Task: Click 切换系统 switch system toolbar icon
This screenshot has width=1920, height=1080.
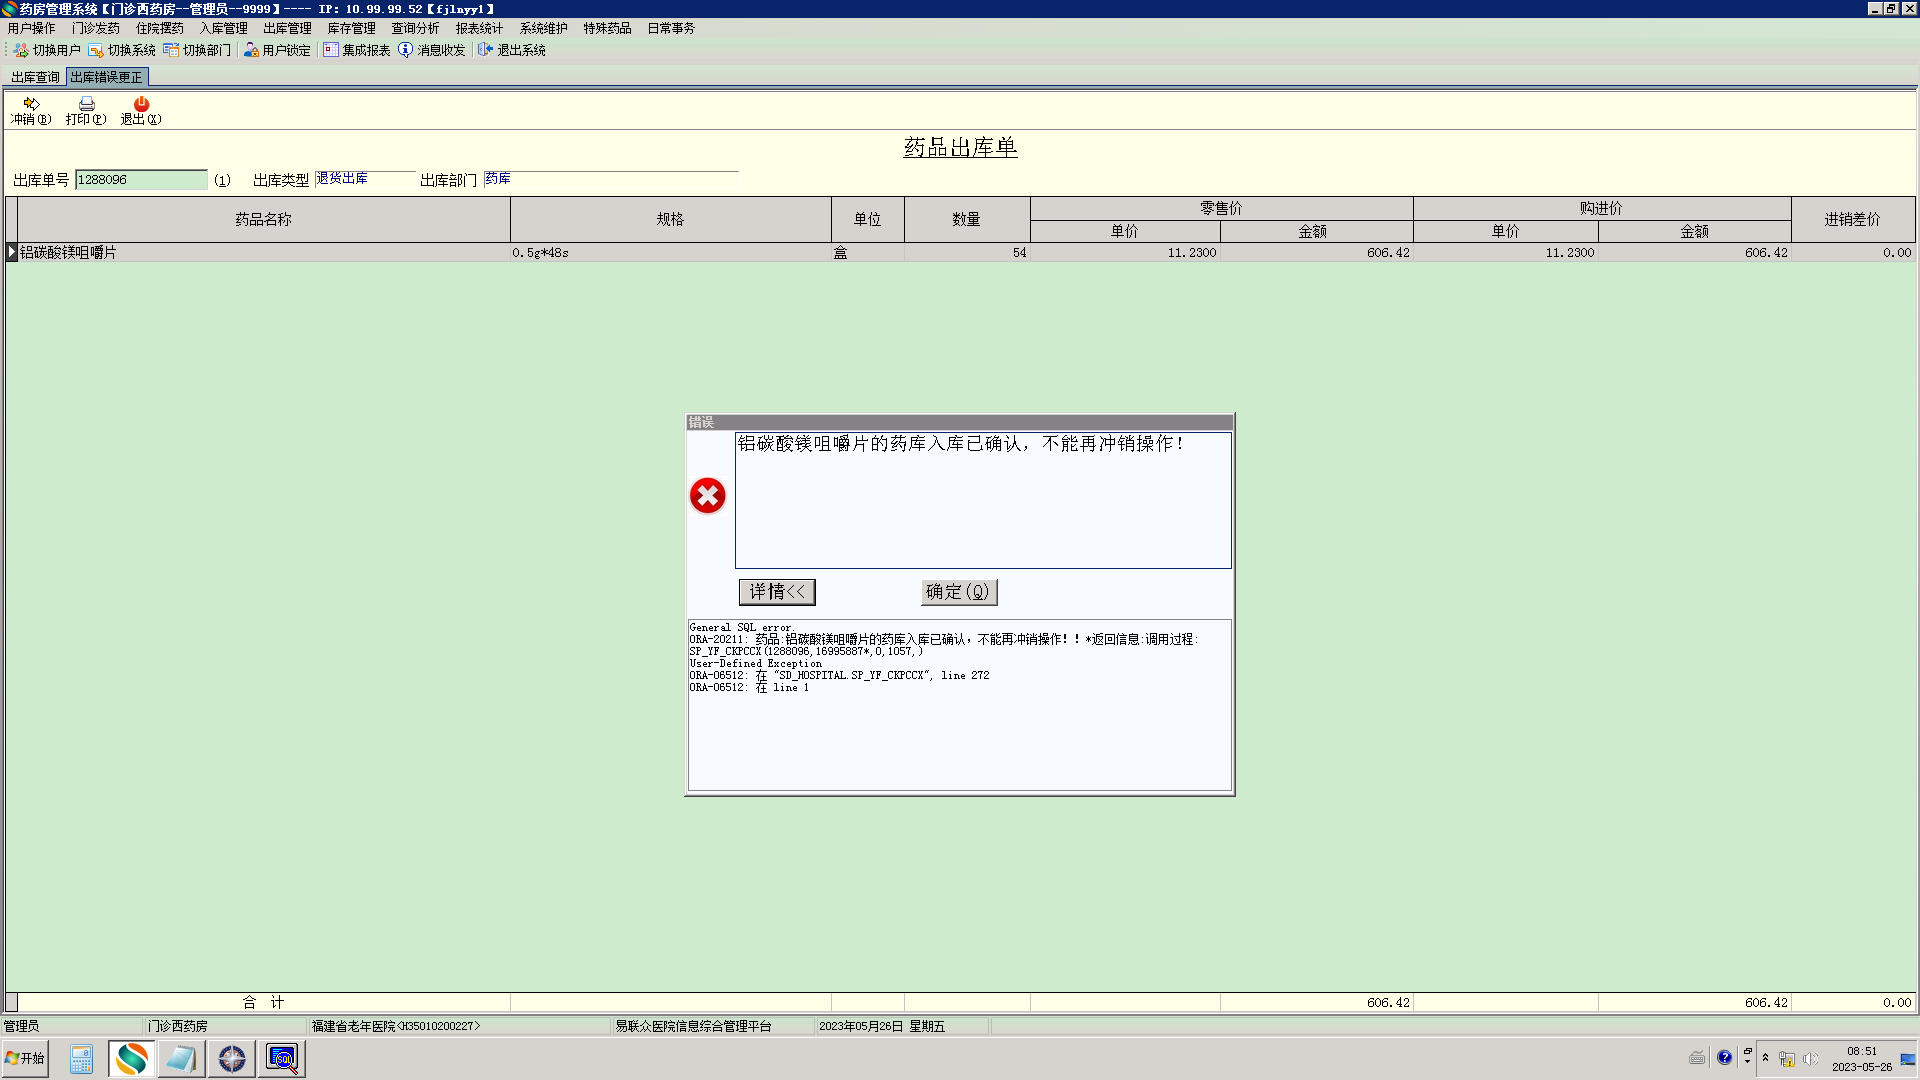Action: click(122, 50)
